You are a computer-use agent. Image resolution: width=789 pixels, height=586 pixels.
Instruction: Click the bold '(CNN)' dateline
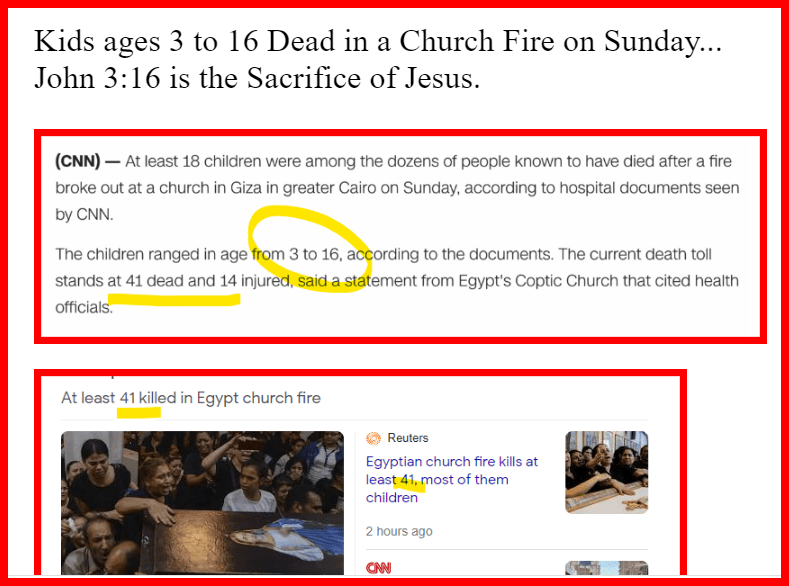coord(77,161)
